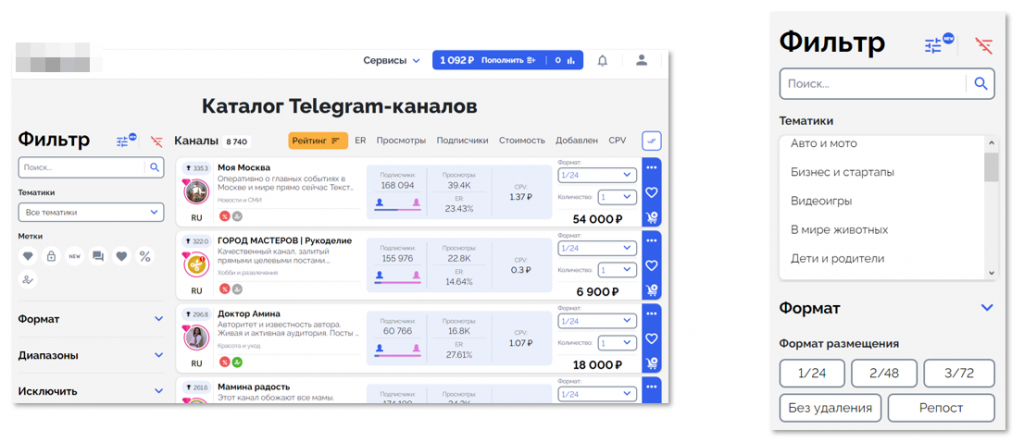Screen dimensions: 1024x442
Task: Open the Все тематики dropdown
Action: 91,212
